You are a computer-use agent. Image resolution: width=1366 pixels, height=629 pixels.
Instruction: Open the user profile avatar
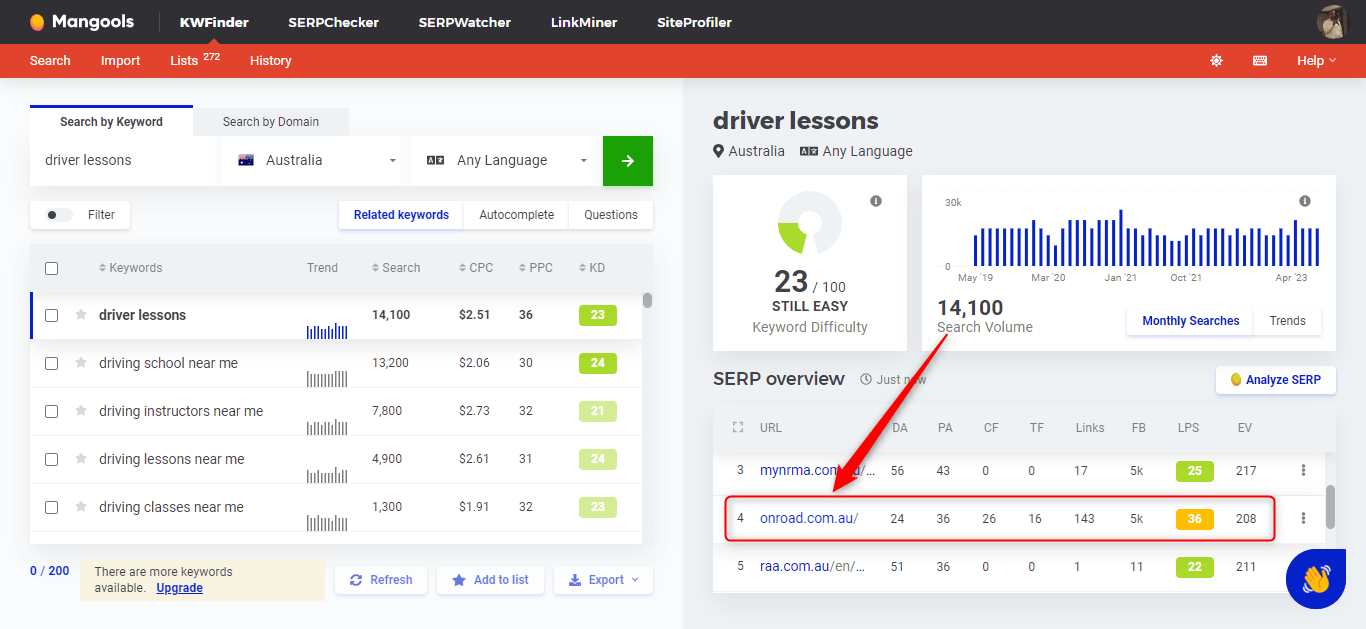coord(1333,22)
